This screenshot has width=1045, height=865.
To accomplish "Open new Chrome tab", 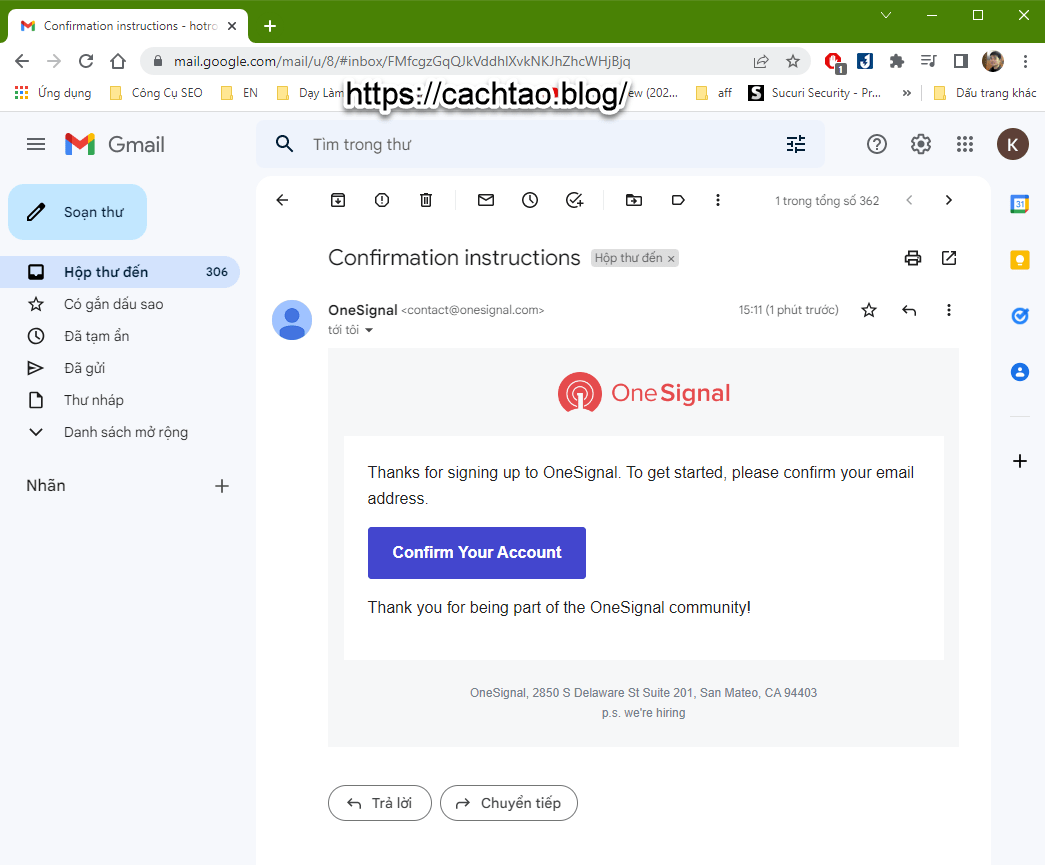I will click(x=270, y=26).
